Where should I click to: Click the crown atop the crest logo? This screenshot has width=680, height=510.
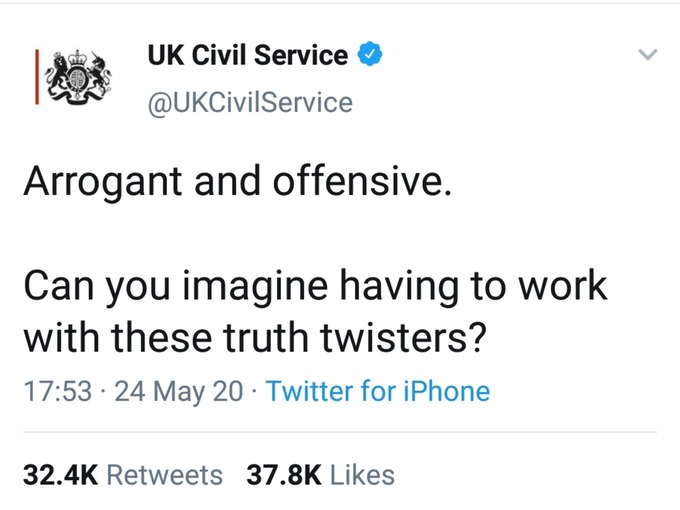pyautogui.click(x=78, y=57)
